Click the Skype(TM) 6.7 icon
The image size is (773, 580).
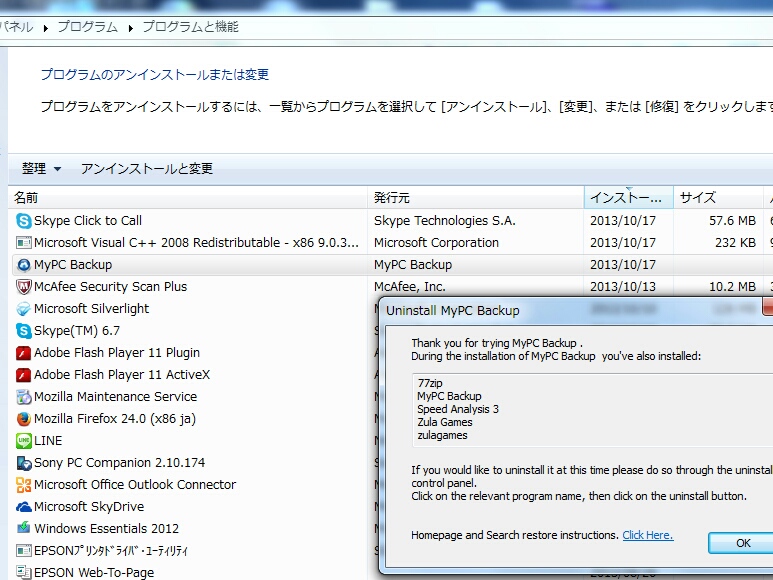[24, 331]
